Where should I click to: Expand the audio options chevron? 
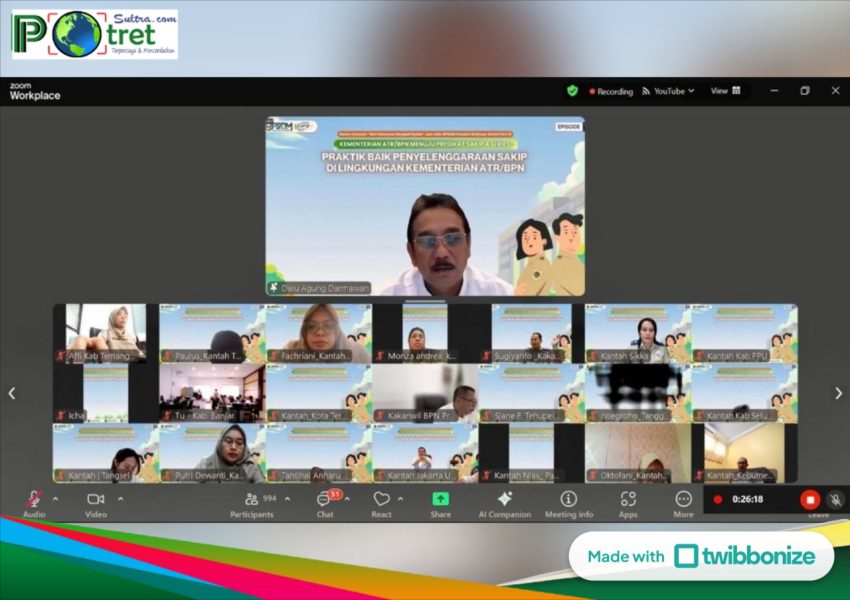pyautogui.click(x=55, y=498)
